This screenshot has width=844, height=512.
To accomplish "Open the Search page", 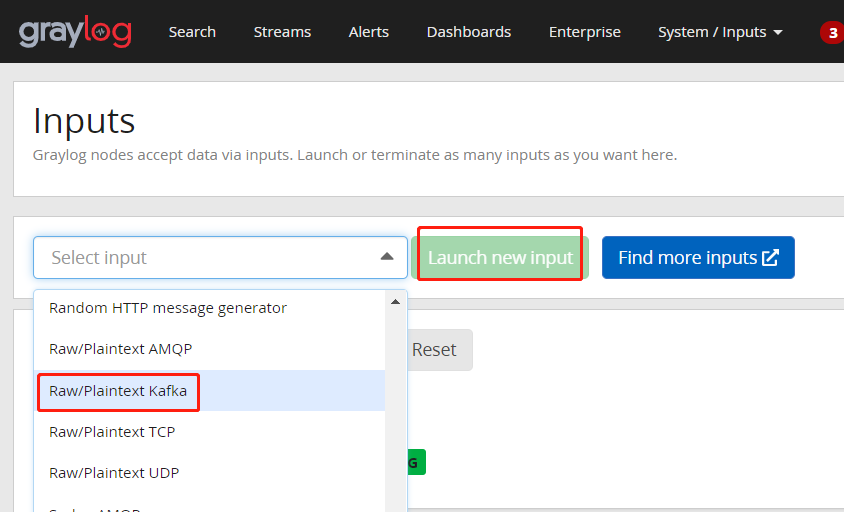I will point(192,32).
